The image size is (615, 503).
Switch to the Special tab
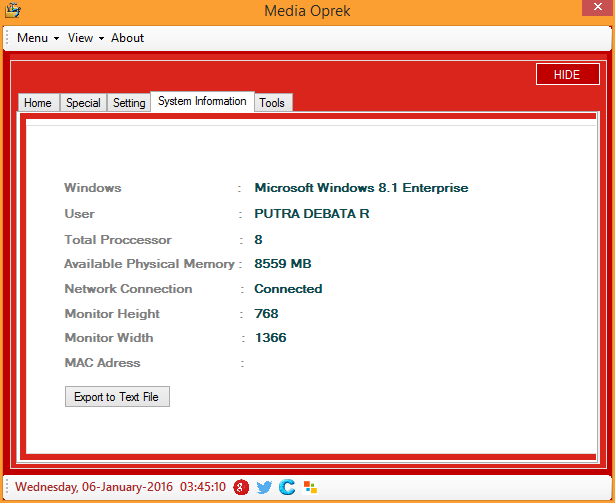[x=83, y=103]
